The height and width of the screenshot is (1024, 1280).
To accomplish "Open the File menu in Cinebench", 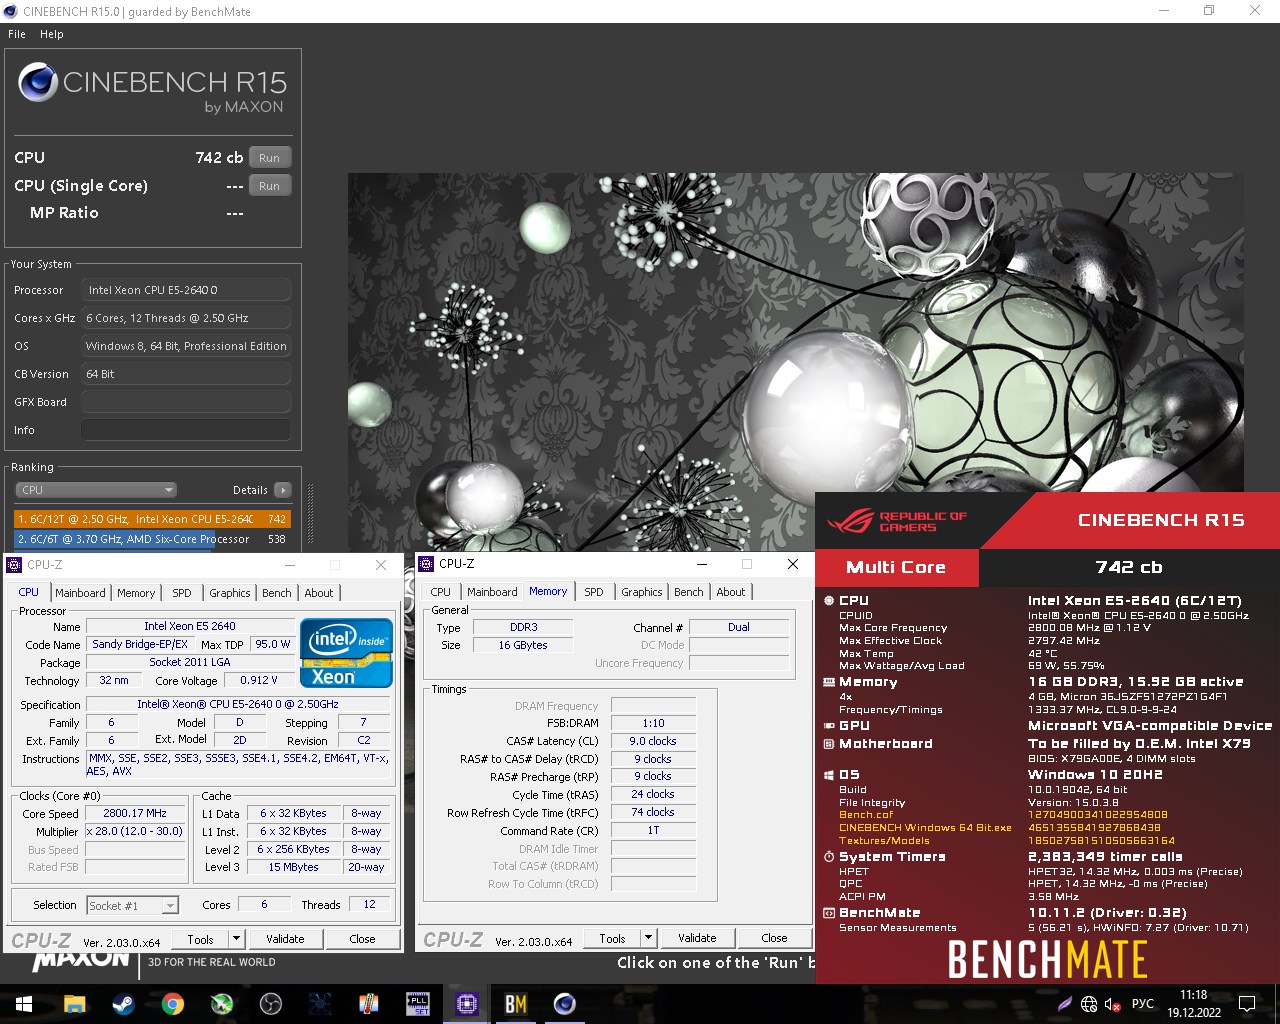I will click(17, 34).
